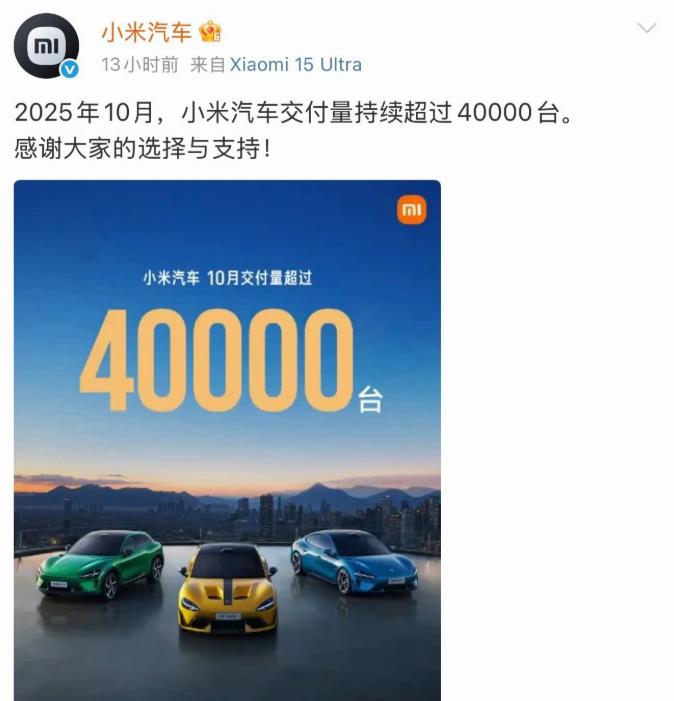The width and height of the screenshot is (674, 701).
Task: Open the 40000台 delivery poster image
Action: coord(227,440)
